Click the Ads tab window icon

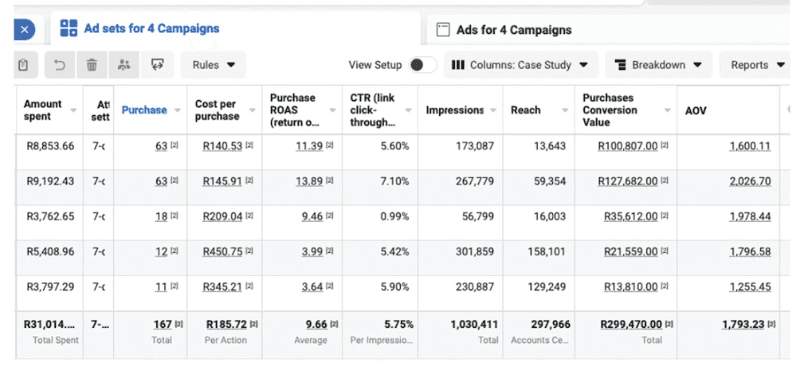click(x=443, y=30)
